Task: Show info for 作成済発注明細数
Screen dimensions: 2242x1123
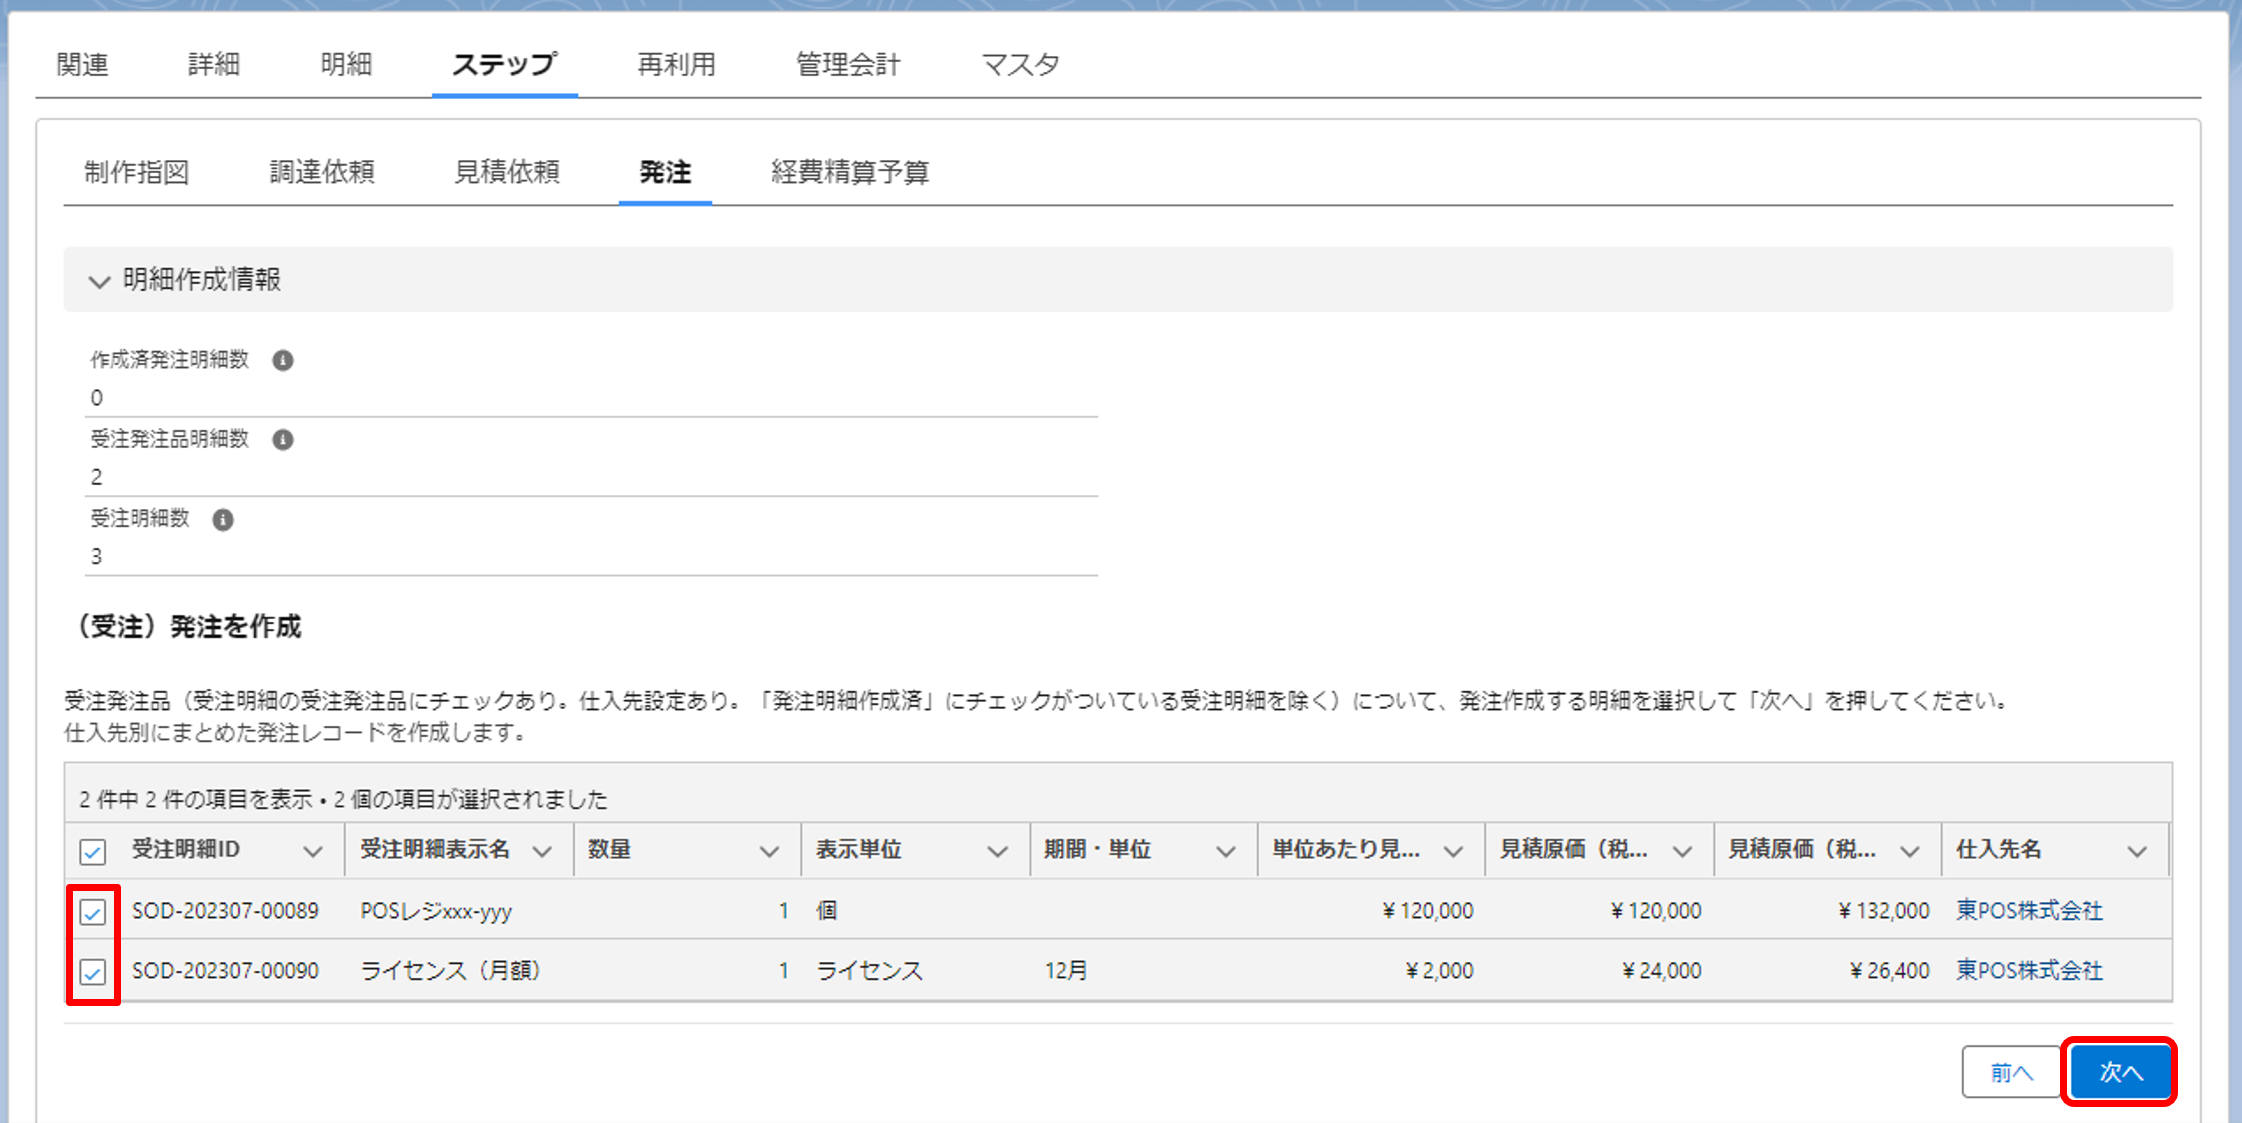Action: (x=283, y=360)
